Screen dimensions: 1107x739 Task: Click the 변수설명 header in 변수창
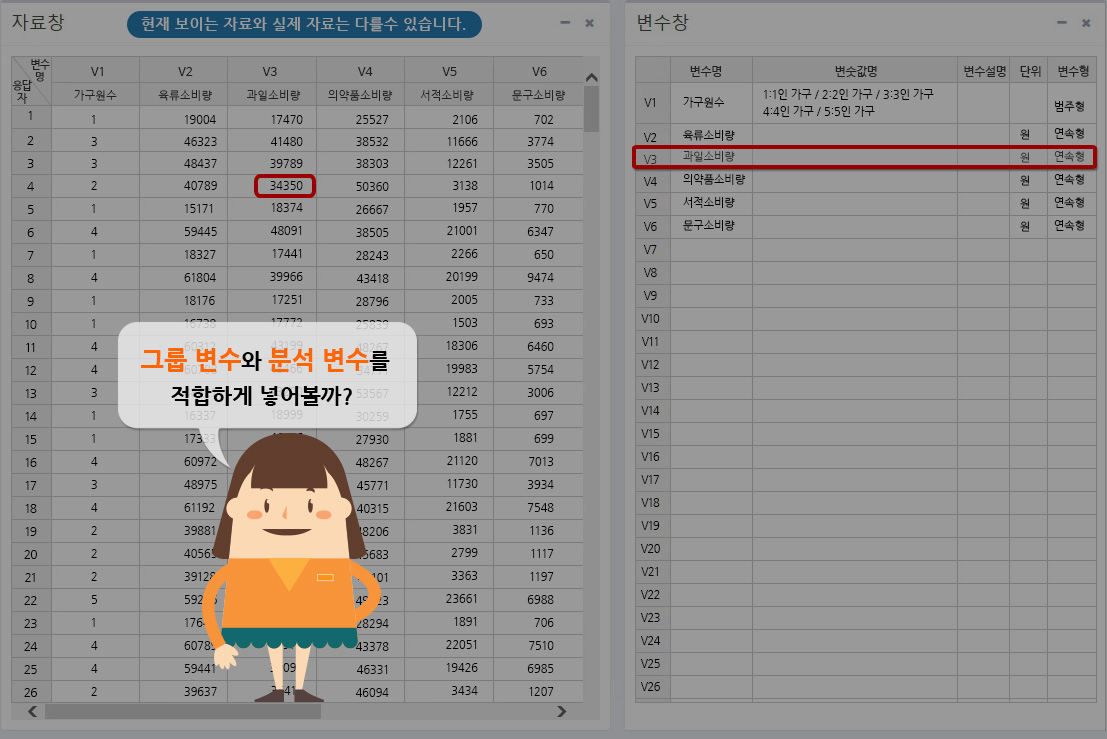pos(984,71)
